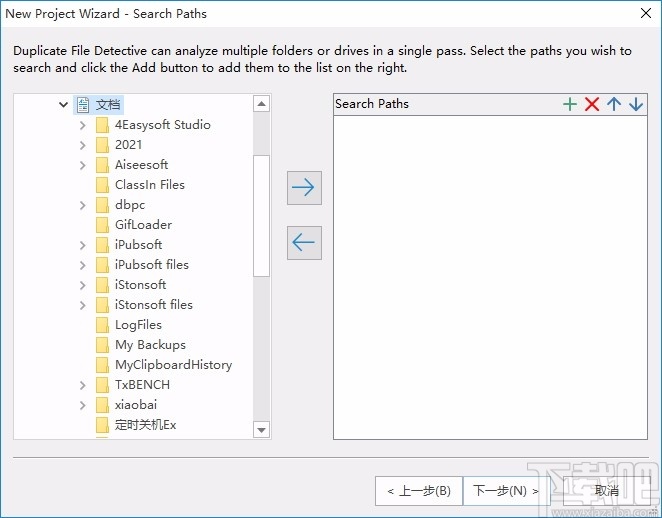Expand the 2021 folder node
This screenshot has height=518, width=662.
click(83, 145)
